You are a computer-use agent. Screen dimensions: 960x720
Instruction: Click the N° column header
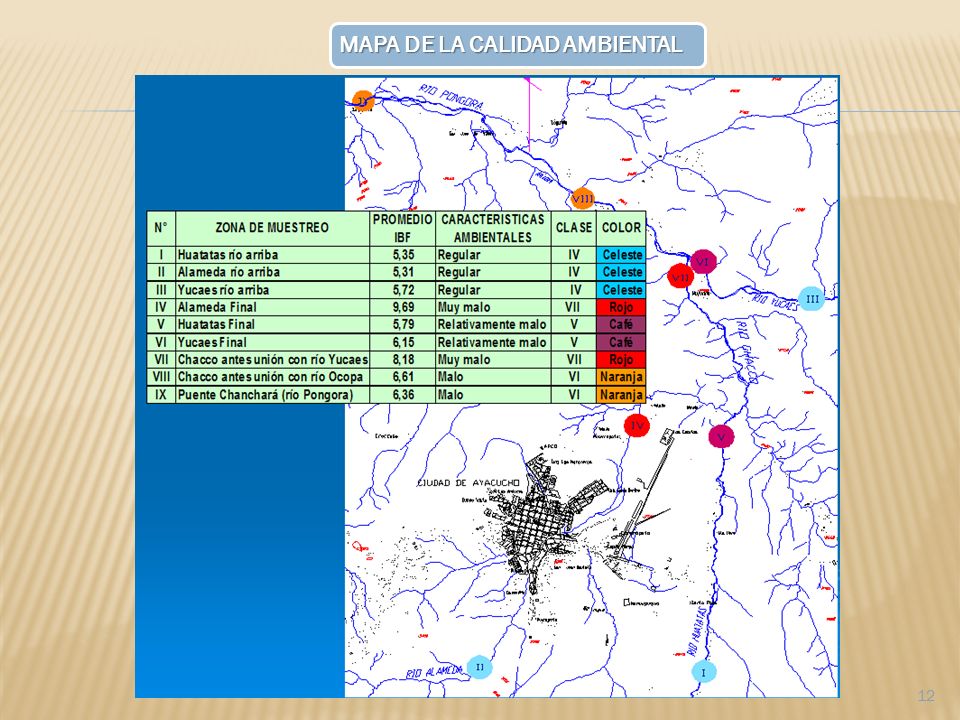161,228
